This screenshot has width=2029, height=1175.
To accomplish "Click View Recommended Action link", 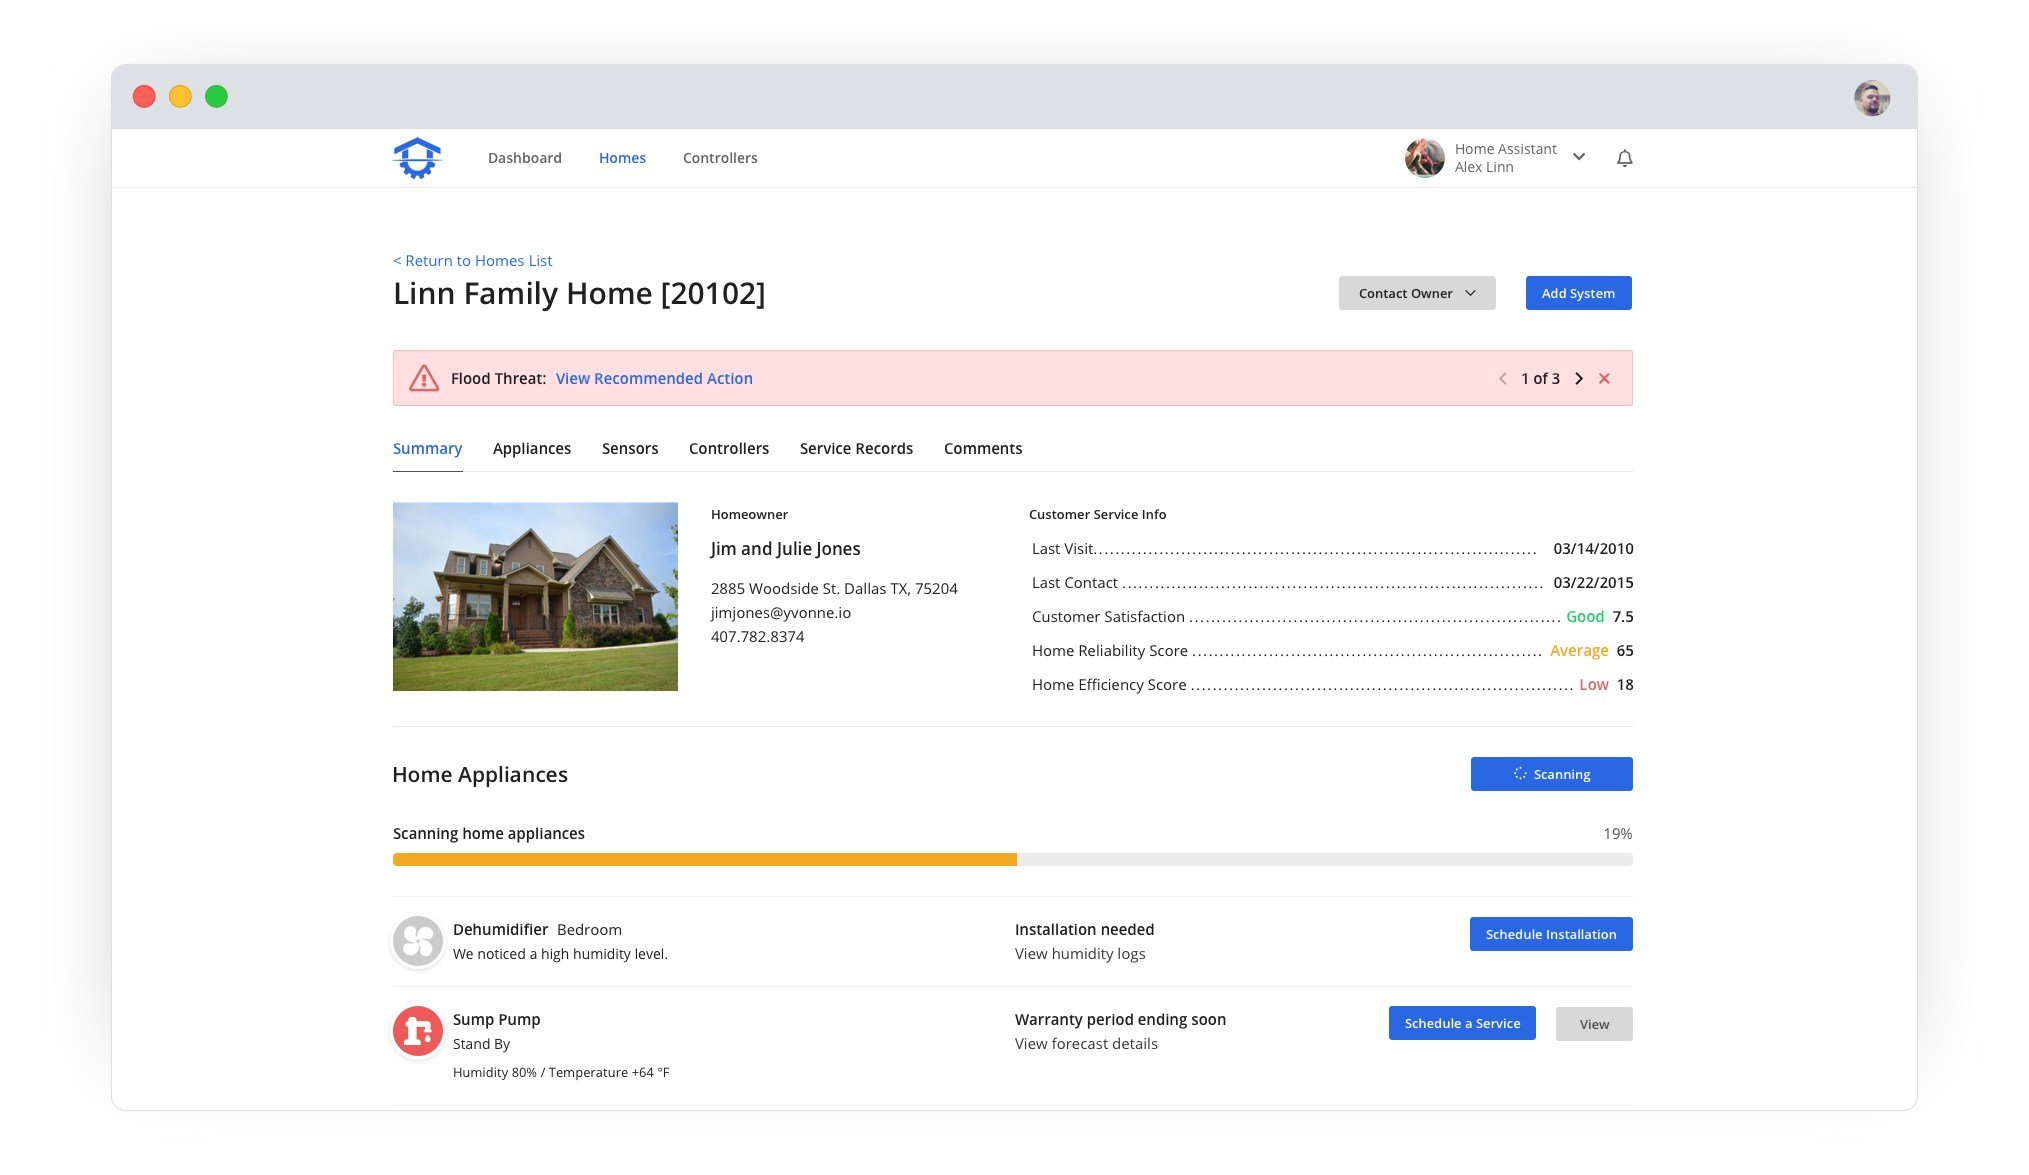I will [654, 378].
